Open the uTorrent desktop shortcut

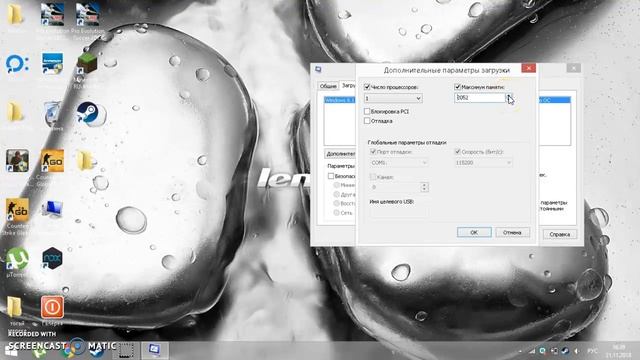[17, 259]
